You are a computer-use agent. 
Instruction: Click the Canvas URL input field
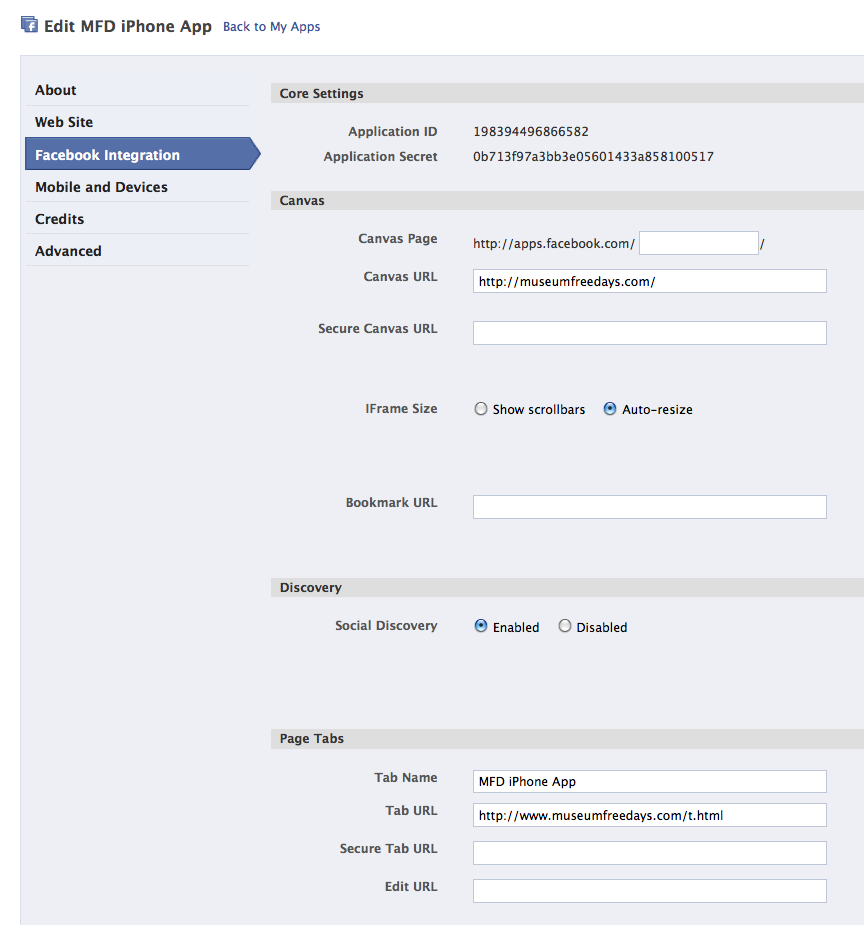point(649,281)
